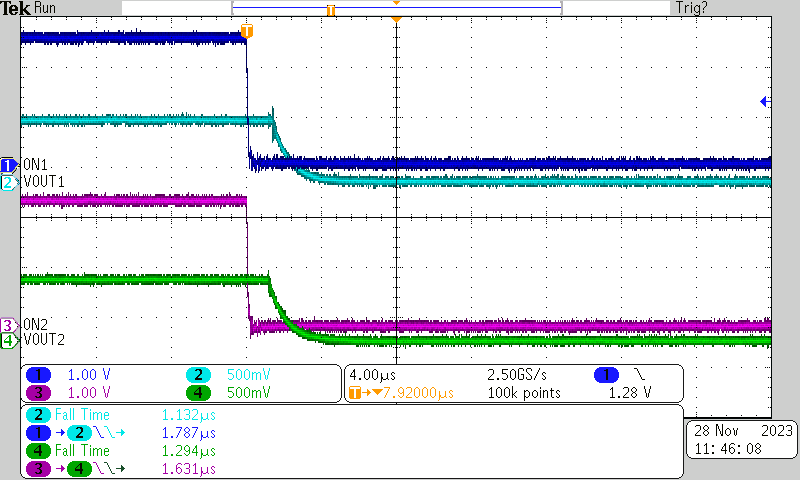The image size is (800, 480).
Task: Click the 28 Nov 2023 date stamp
Action: pyautogui.click(x=743, y=431)
